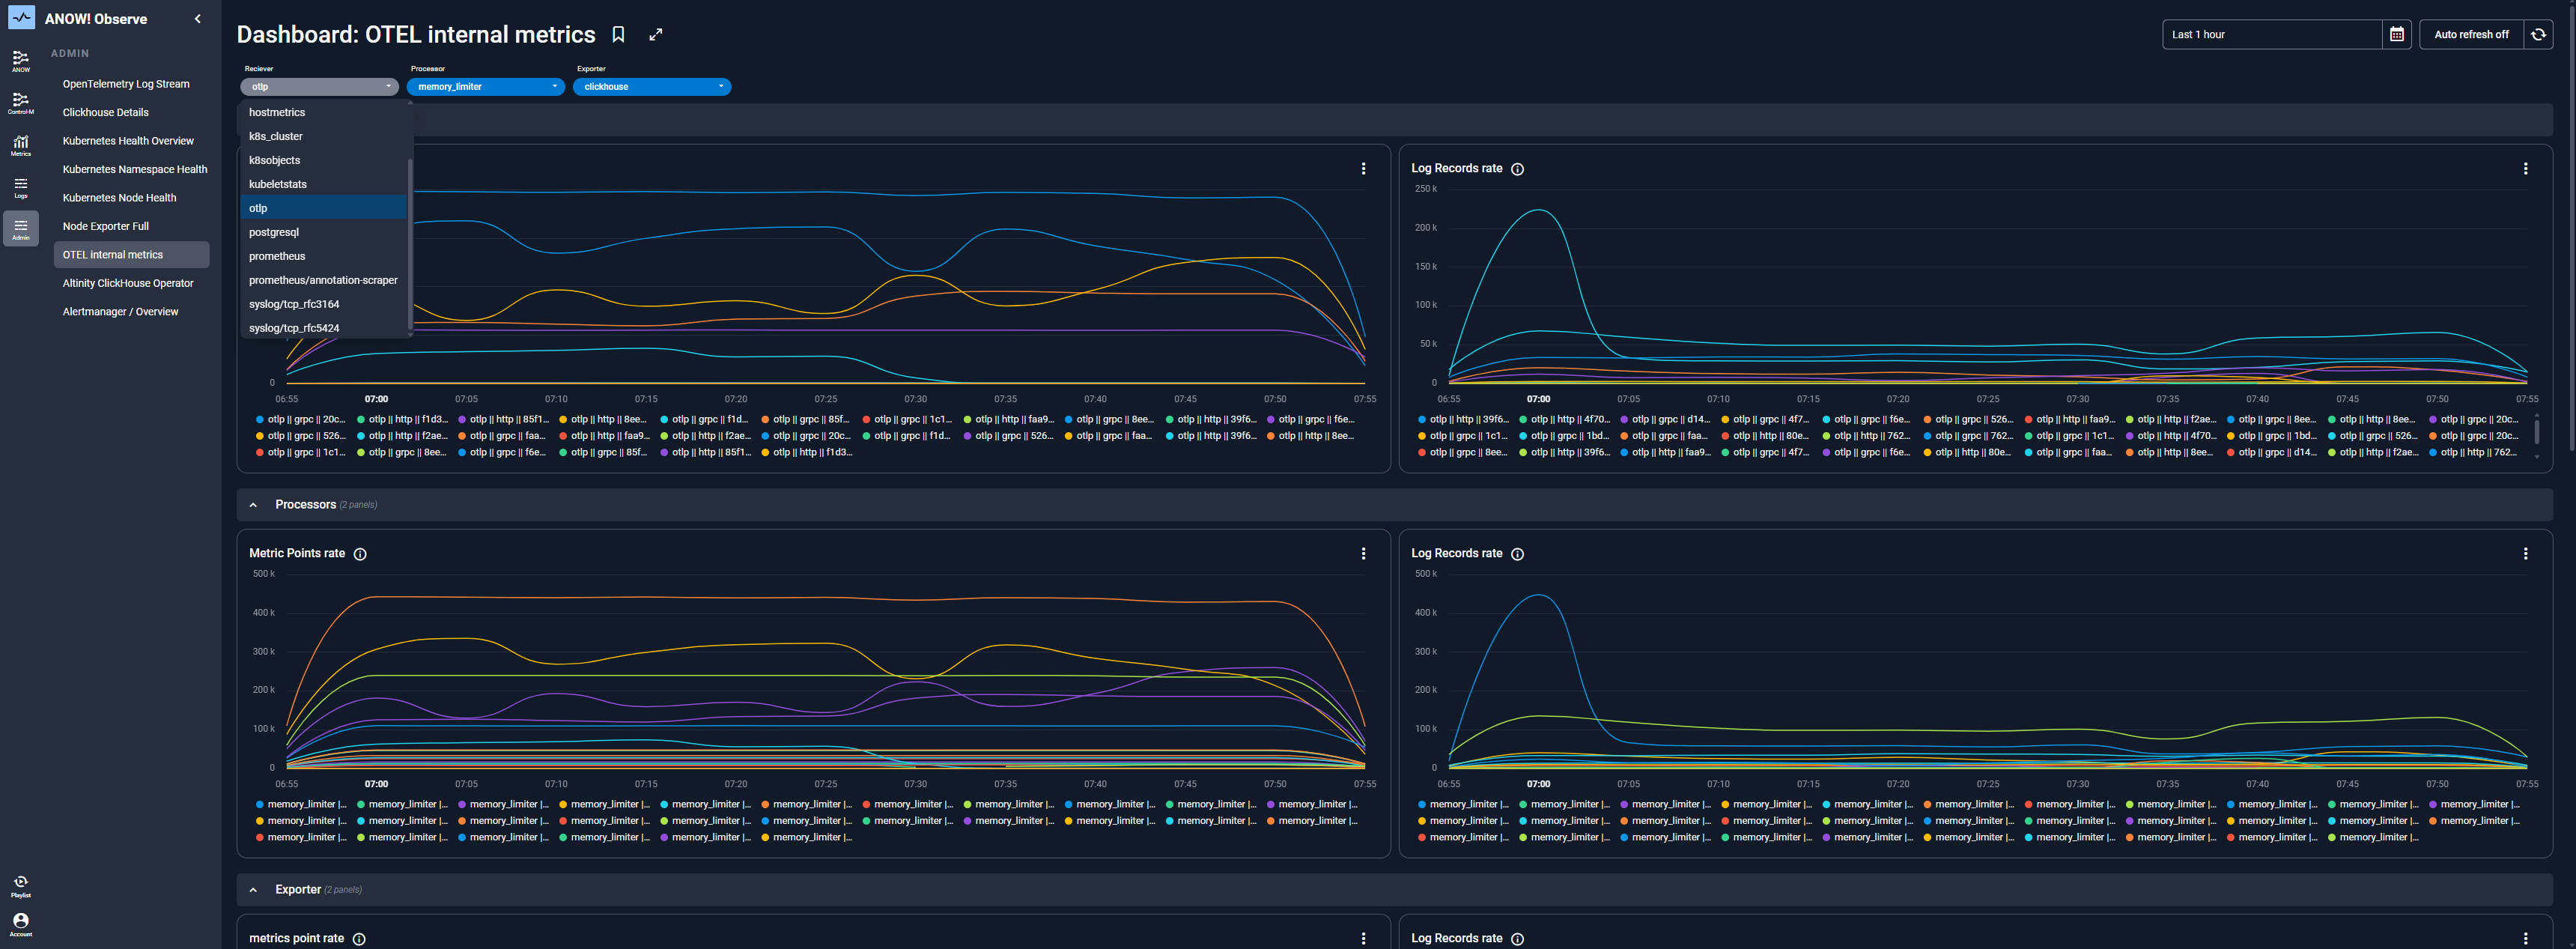Show info for Processors Metric Points rate
Image resolution: width=2576 pixels, height=949 pixels.
point(360,554)
